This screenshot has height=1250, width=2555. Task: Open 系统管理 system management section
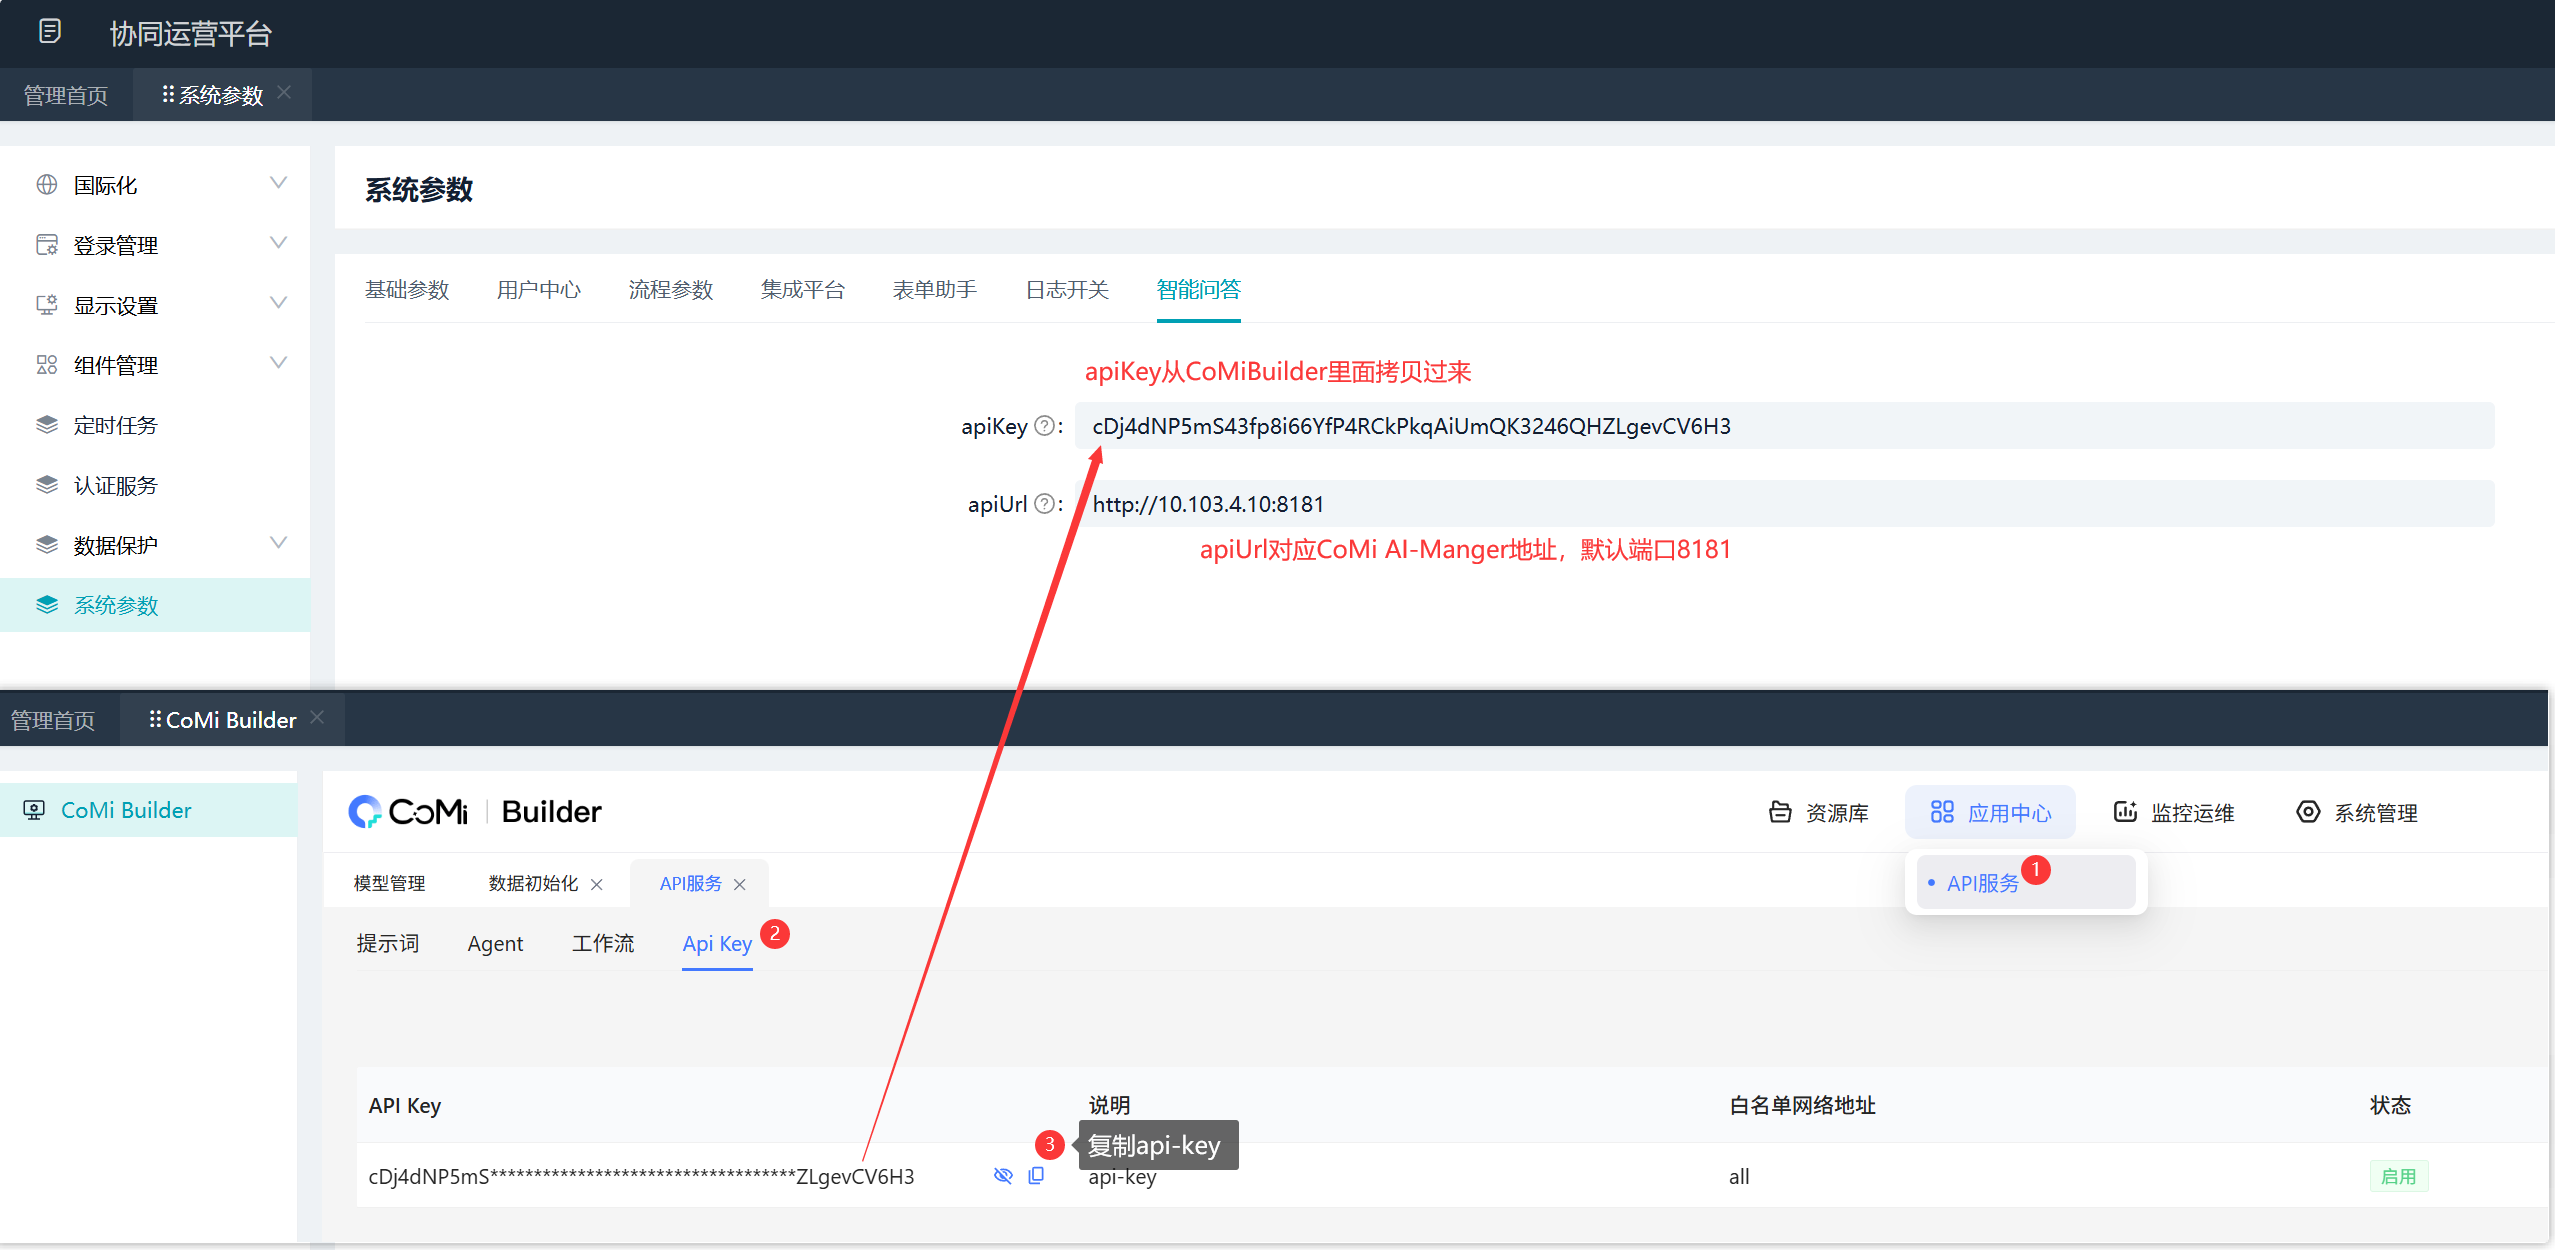click(2357, 812)
